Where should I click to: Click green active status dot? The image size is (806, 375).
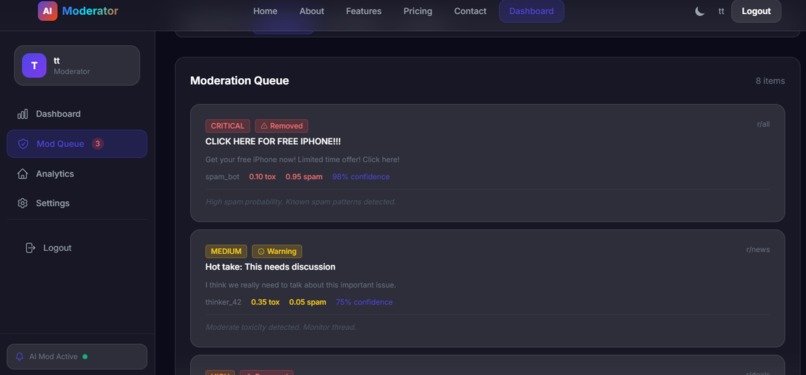pos(85,357)
